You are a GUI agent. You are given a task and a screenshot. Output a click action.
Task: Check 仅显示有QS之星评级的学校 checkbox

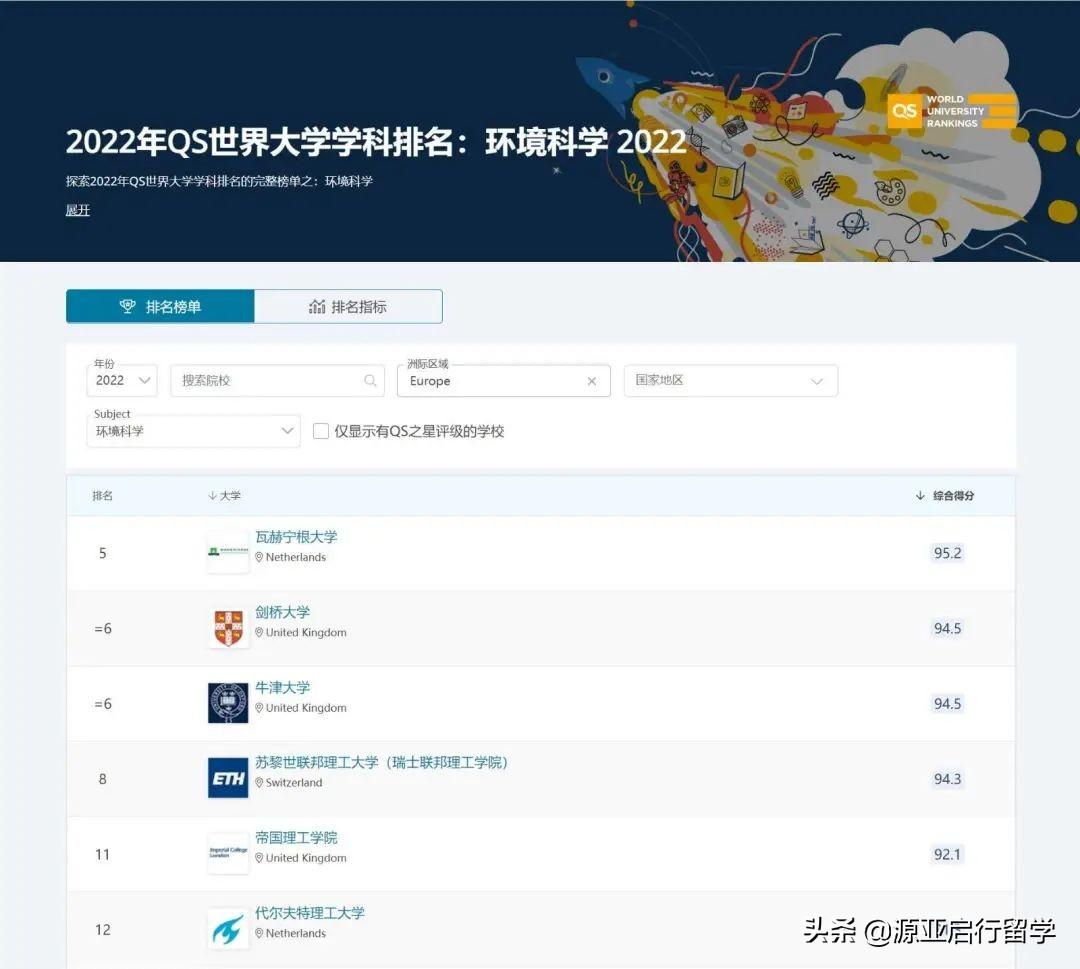(320, 431)
